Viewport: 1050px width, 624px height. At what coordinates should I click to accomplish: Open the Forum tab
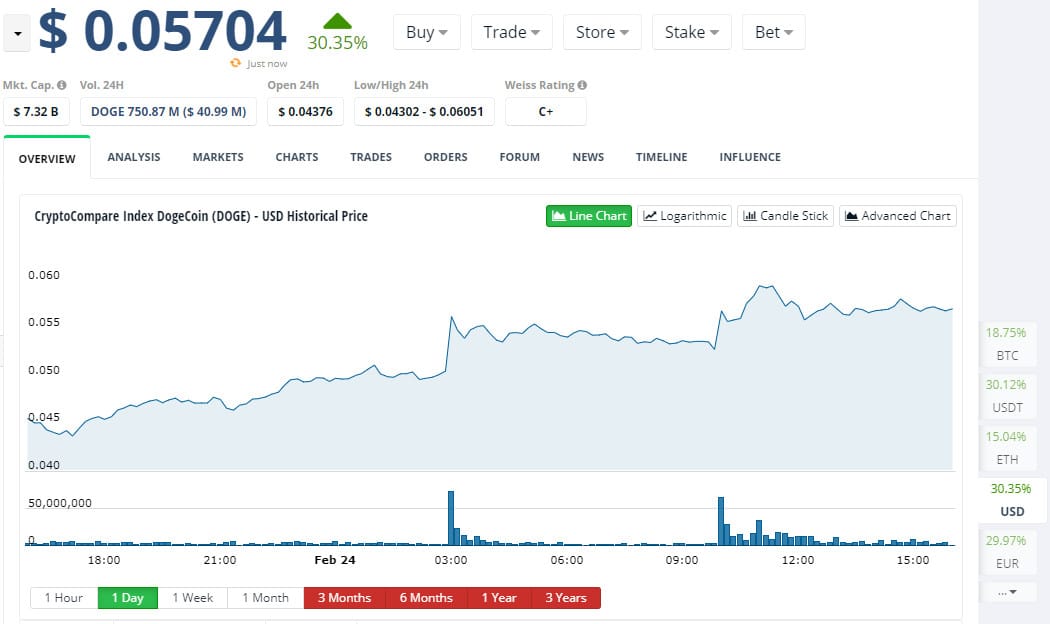[520, 157]
